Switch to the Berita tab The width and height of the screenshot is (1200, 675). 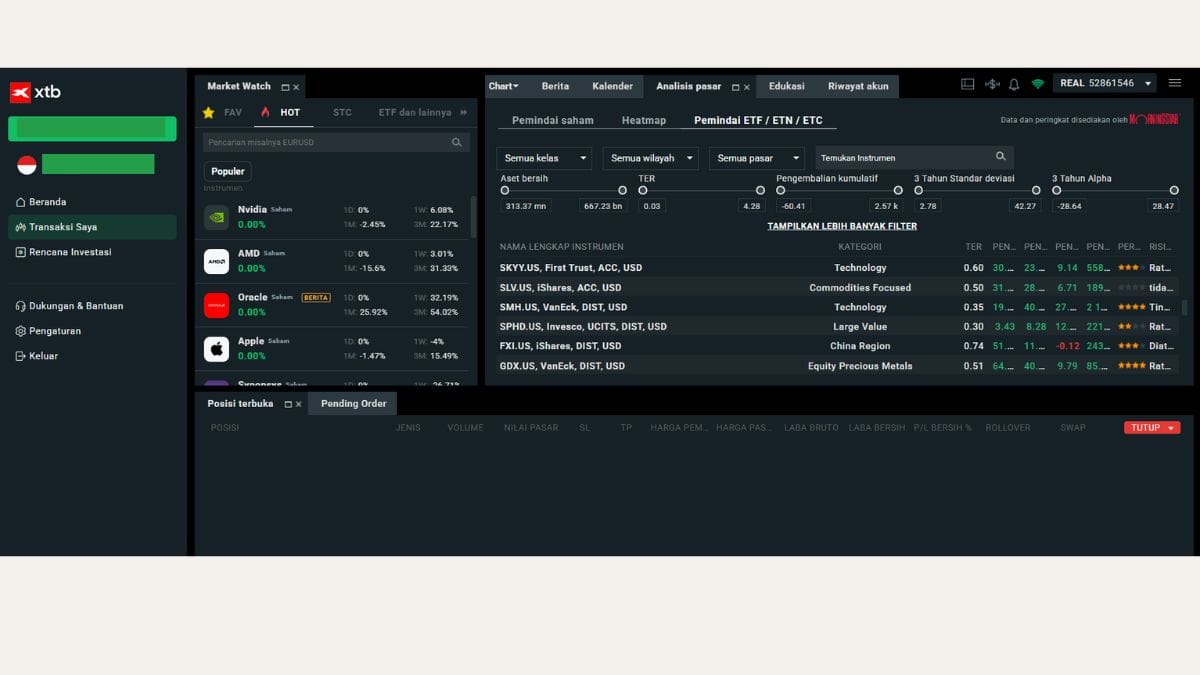(x=555, y=86)
